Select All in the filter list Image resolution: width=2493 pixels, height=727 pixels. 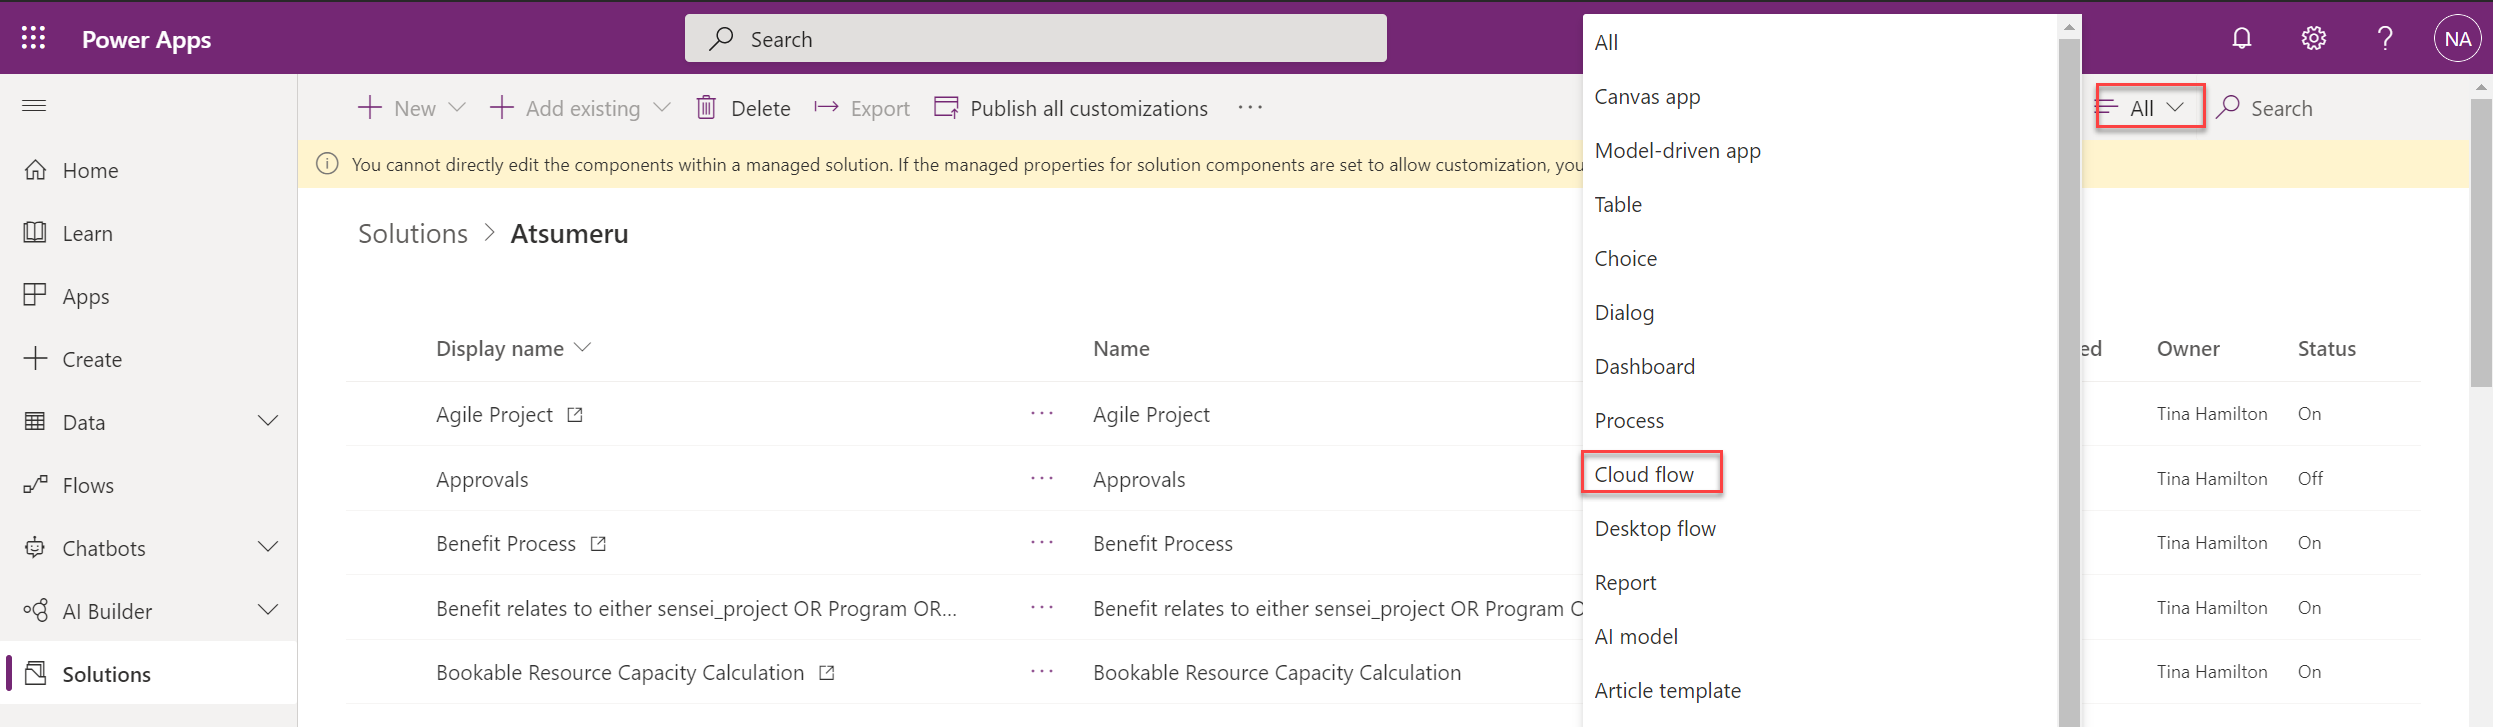point(1821,42)
